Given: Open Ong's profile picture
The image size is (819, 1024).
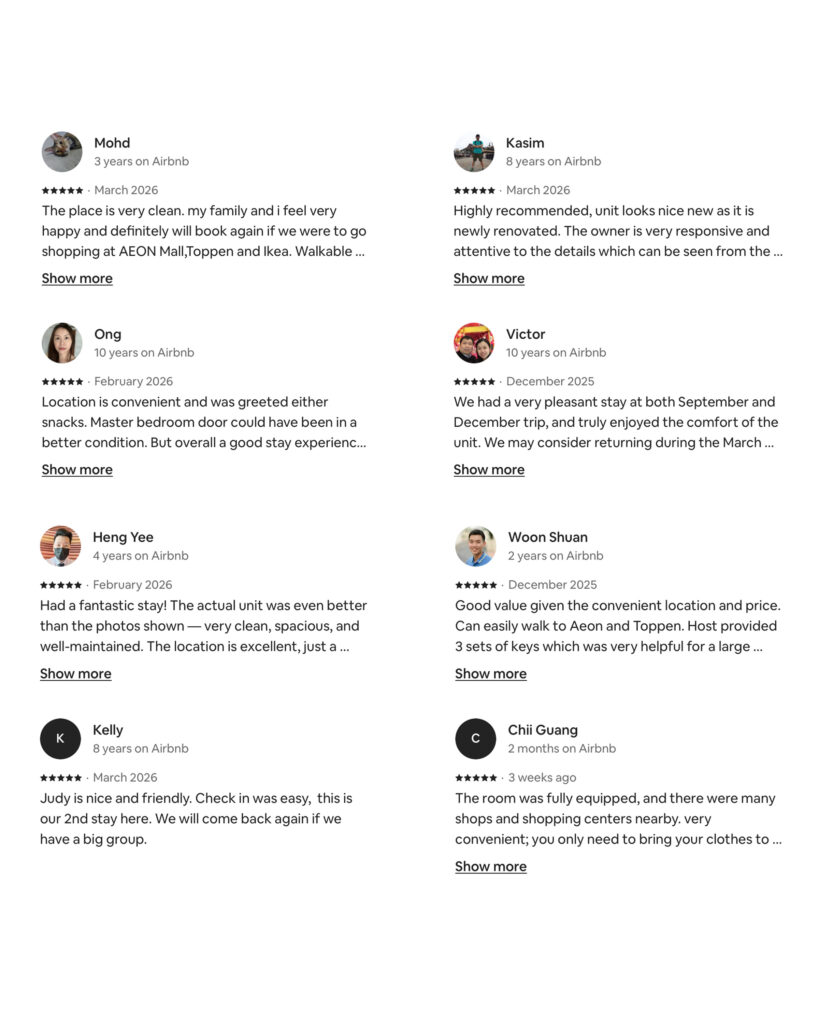Looking at the screenshot, I should point(62,343).
